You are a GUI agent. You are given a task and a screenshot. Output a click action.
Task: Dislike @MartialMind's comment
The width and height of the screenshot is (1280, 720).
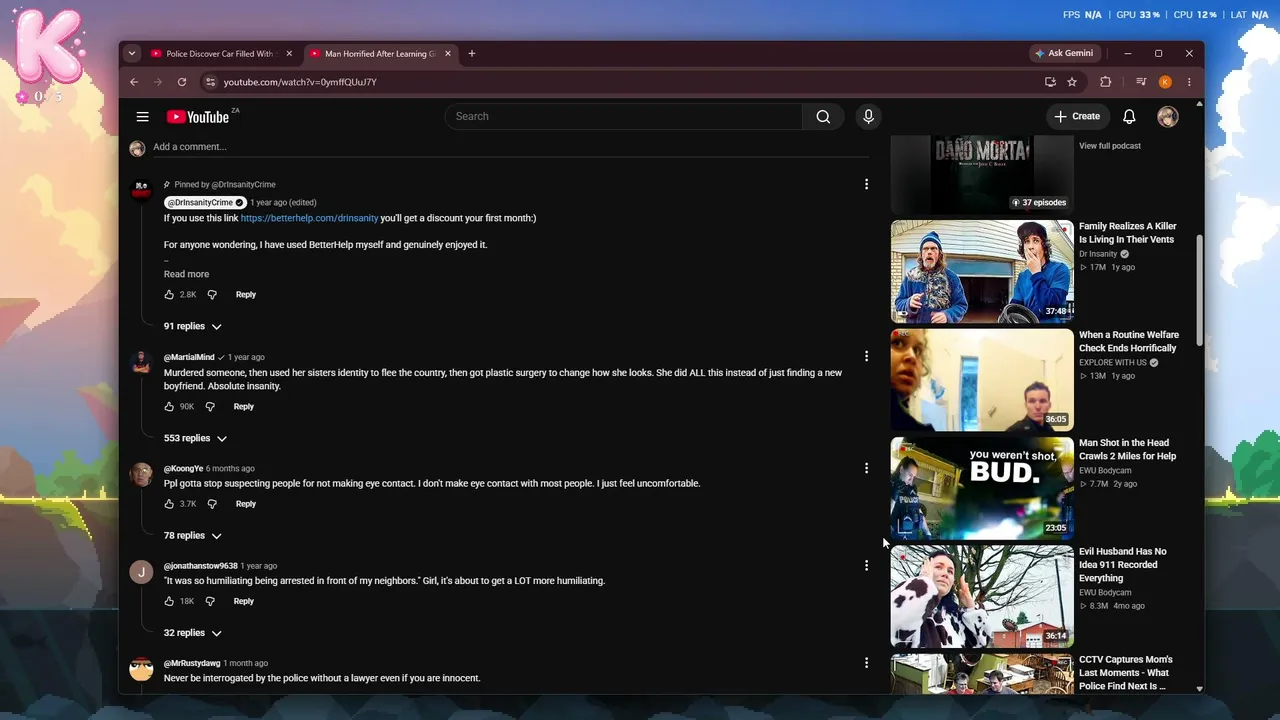pos(210,407)
